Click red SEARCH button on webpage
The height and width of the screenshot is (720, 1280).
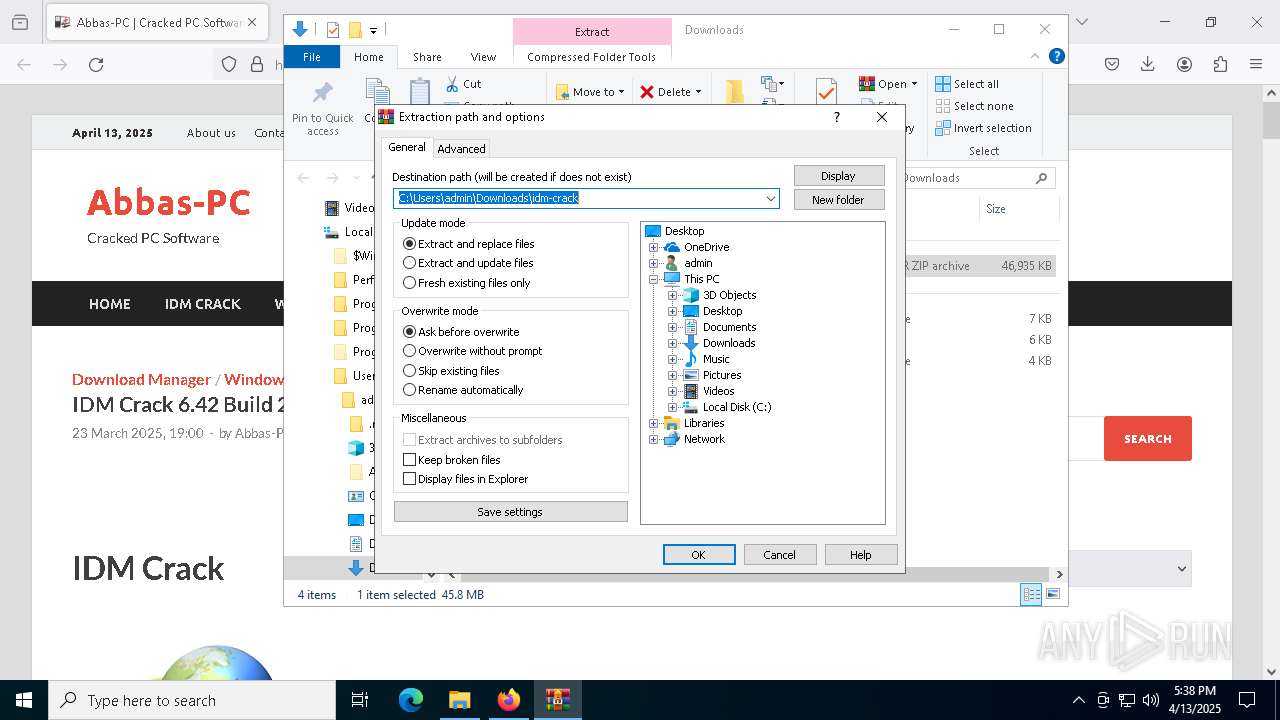point(1148,439)
